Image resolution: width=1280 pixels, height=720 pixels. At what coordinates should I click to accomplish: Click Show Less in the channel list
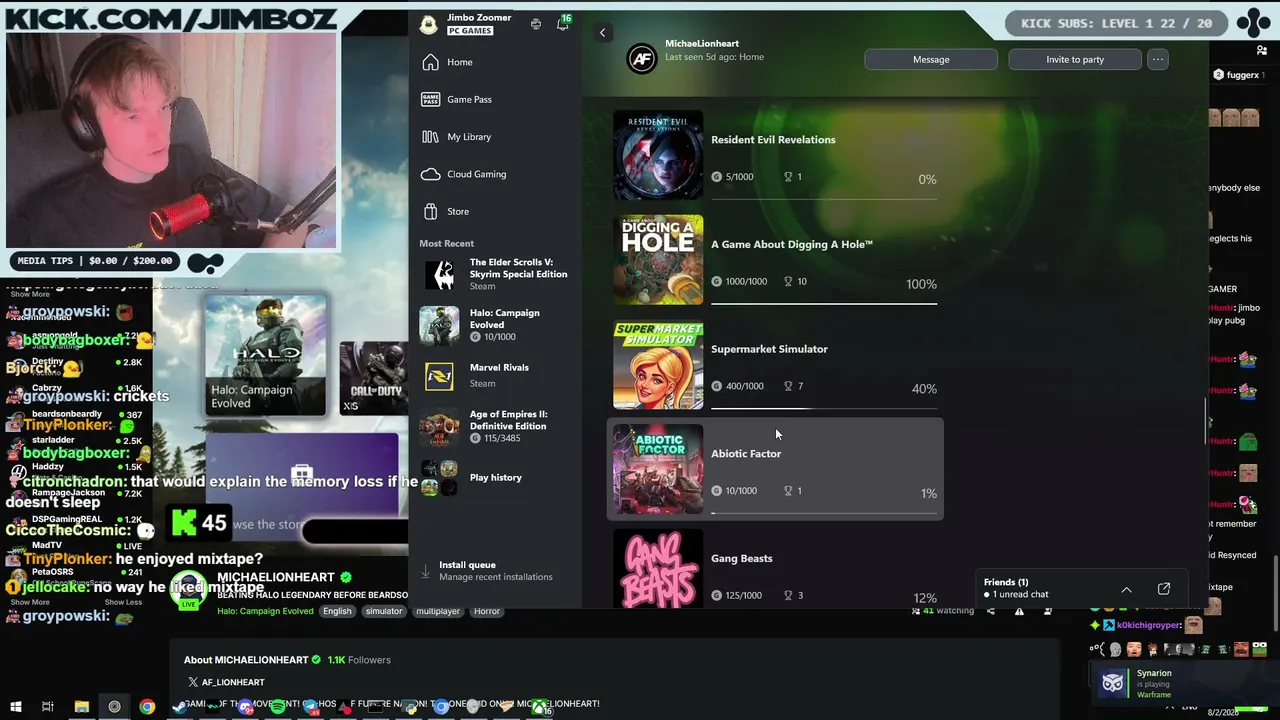pos(123,602)
